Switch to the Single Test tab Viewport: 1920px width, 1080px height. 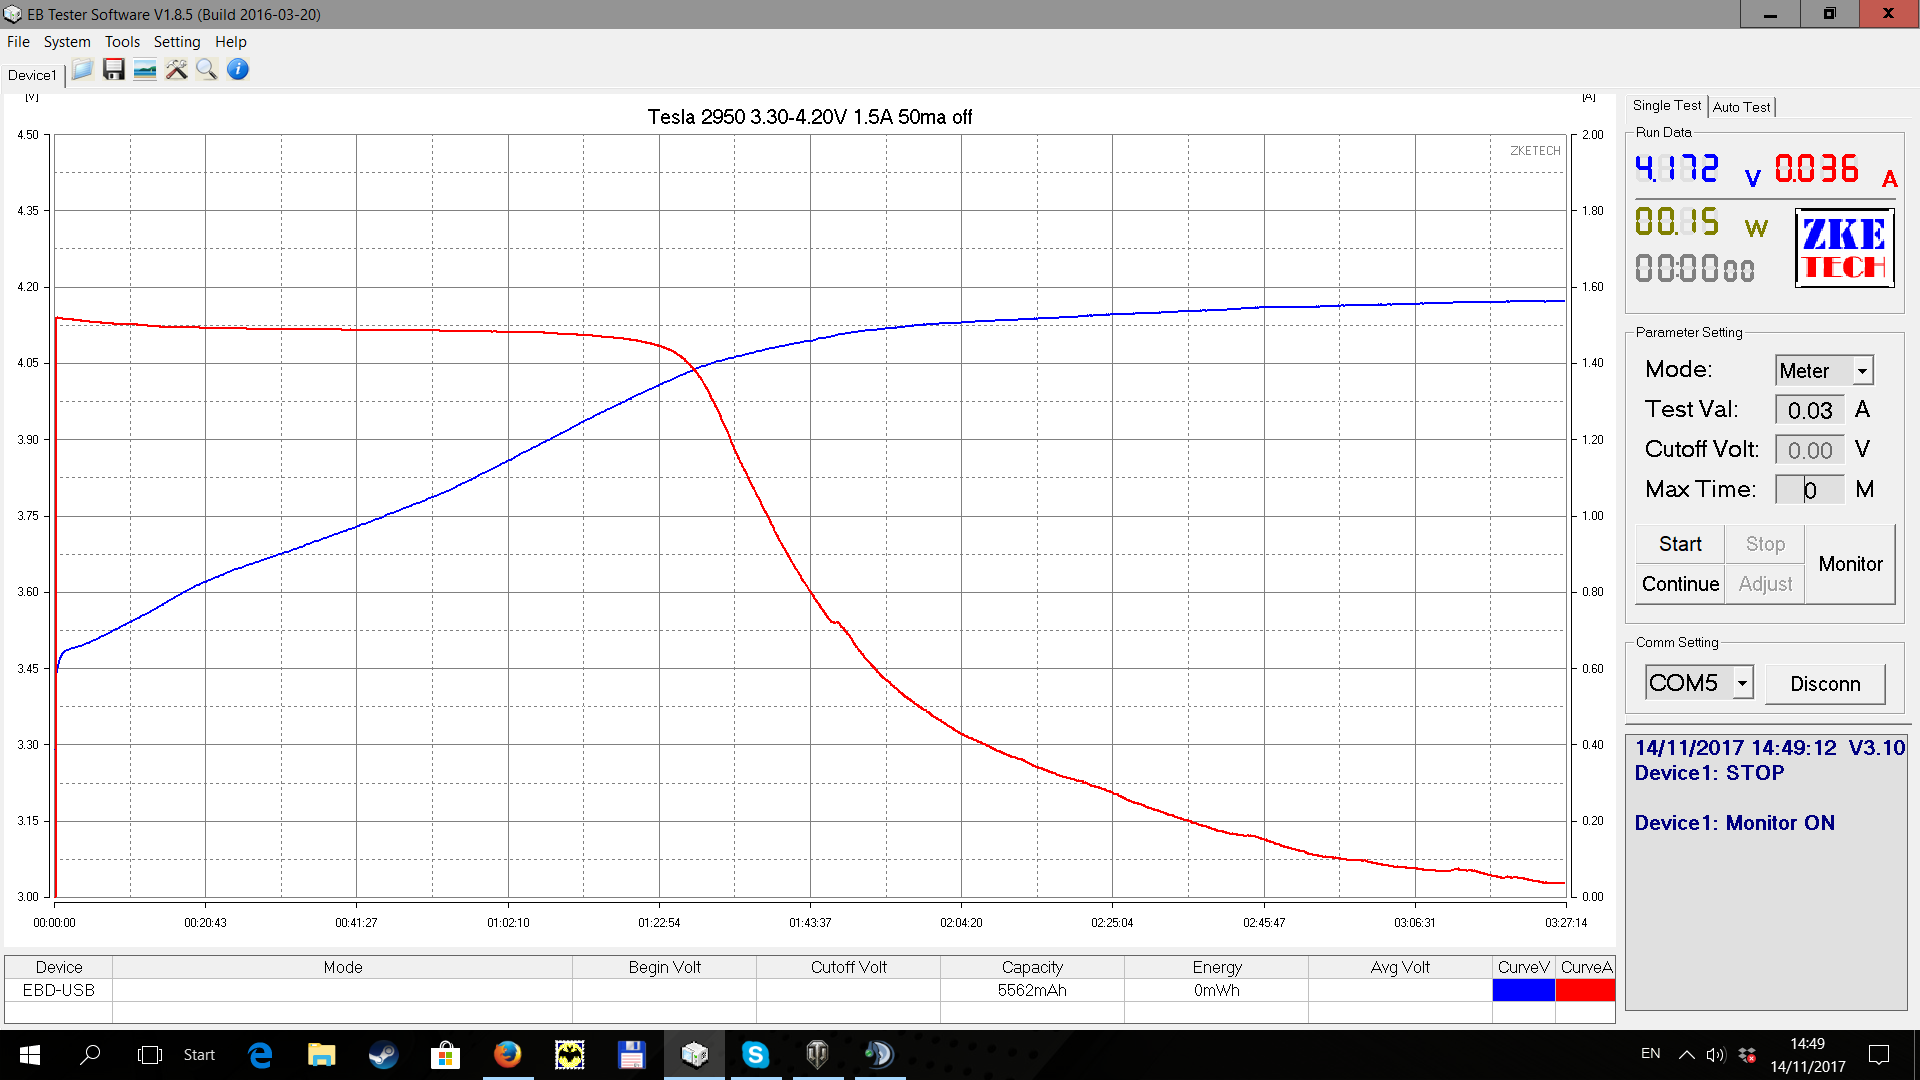click(1667, 105)
